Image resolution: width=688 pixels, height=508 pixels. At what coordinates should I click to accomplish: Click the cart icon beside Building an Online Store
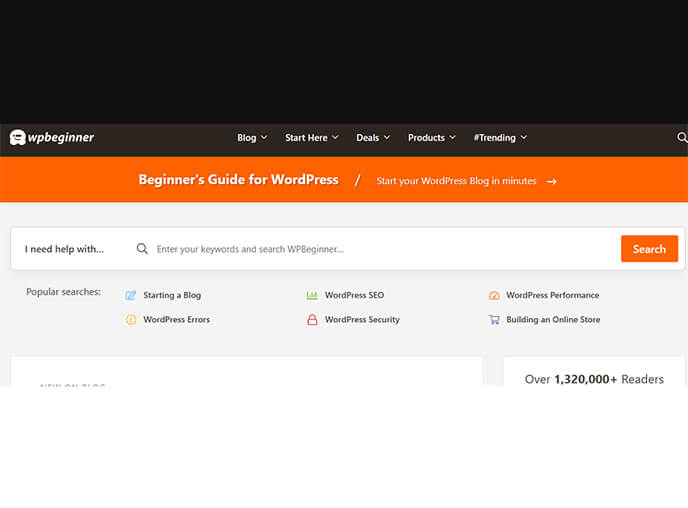tap(494, 319)
